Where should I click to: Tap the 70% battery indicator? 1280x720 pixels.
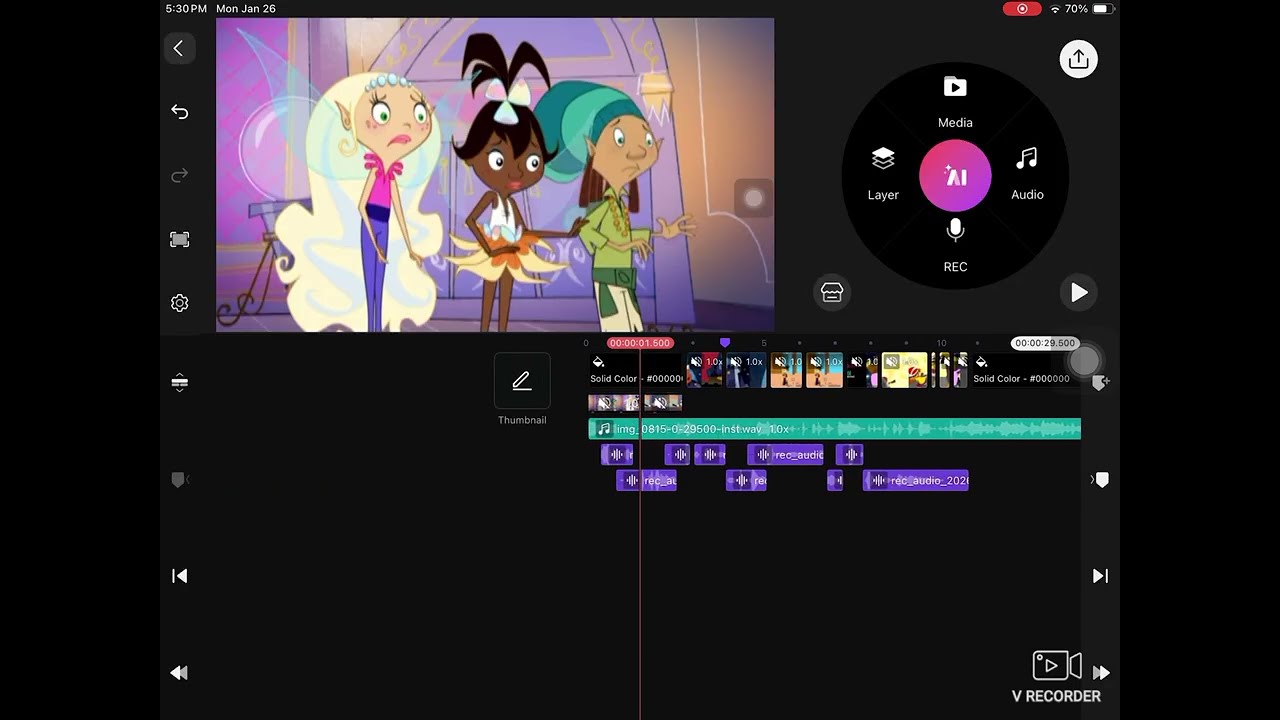1089,9
